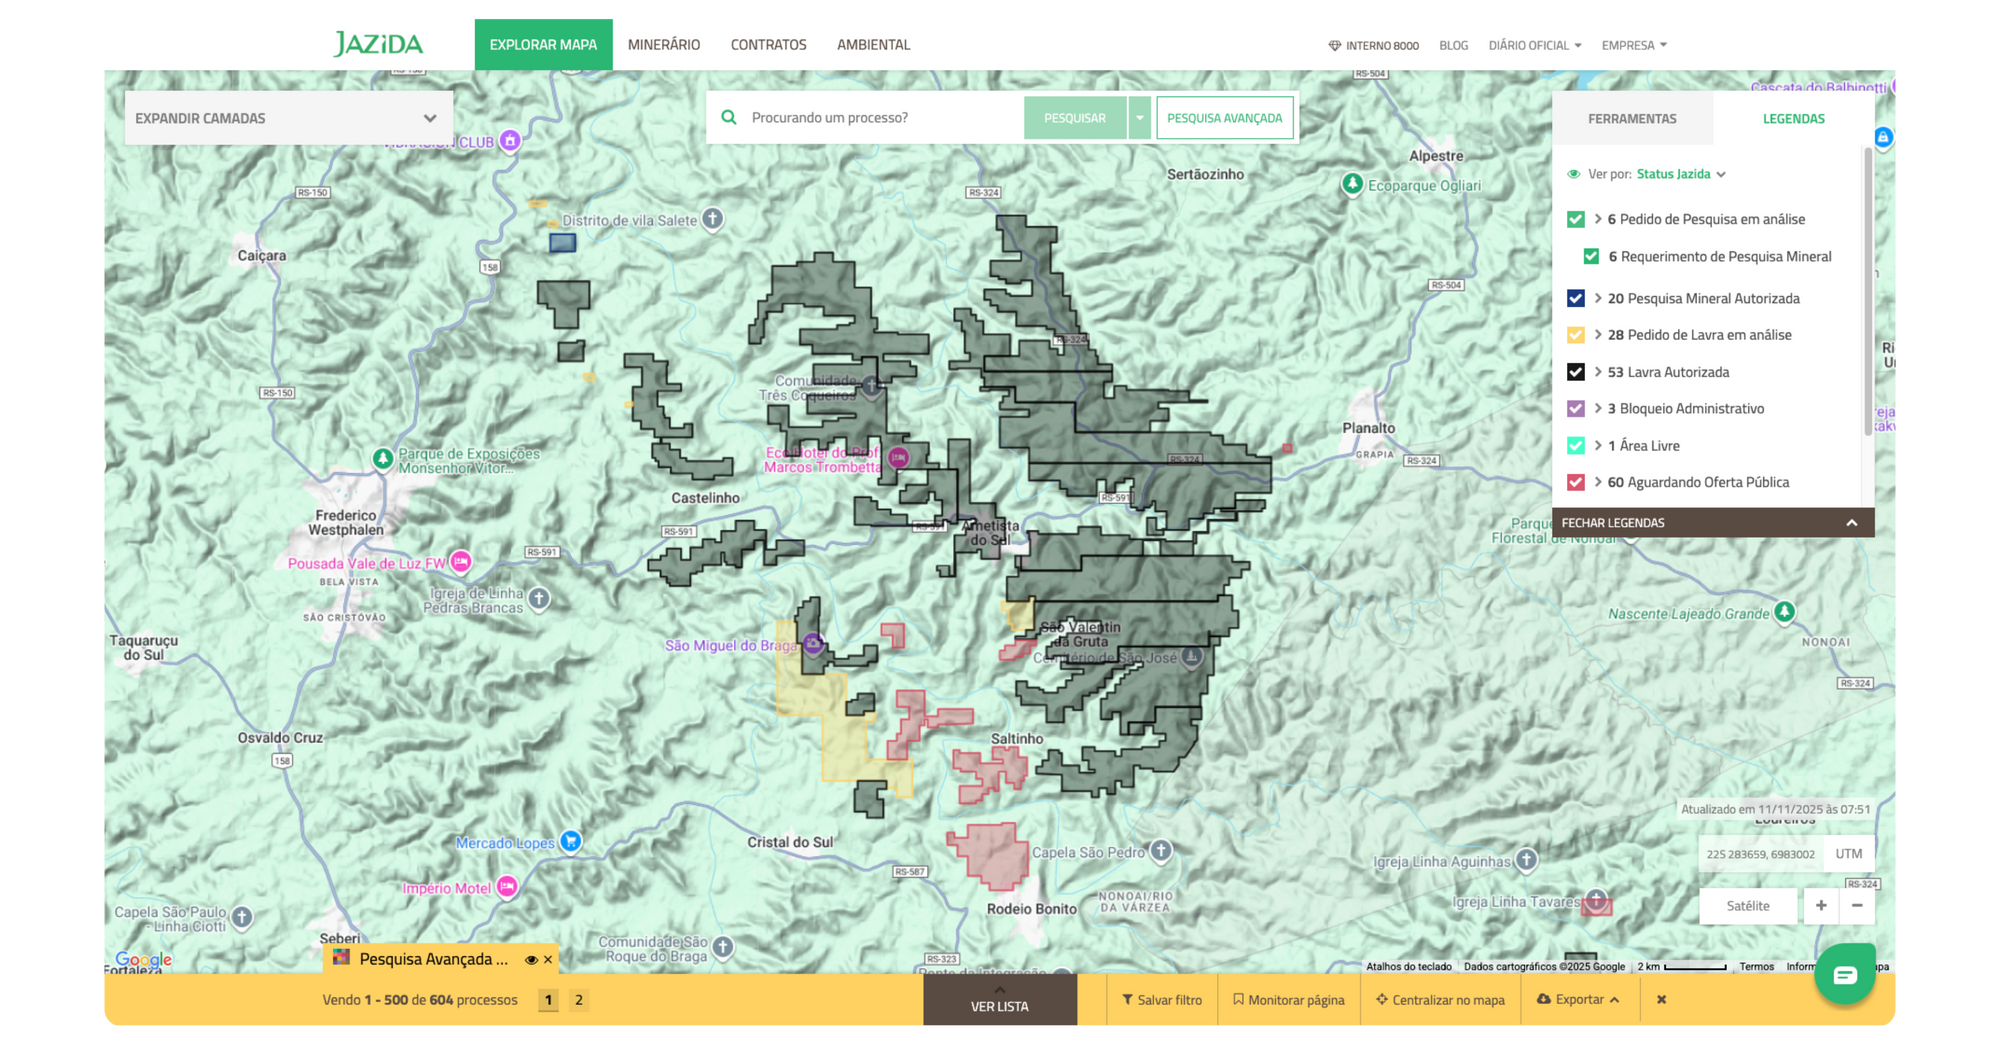Uncheck Pesquisa Mineral Autorizada checkbox
Viewport: 2000px width, 1045px height.
click(1576, 298)
